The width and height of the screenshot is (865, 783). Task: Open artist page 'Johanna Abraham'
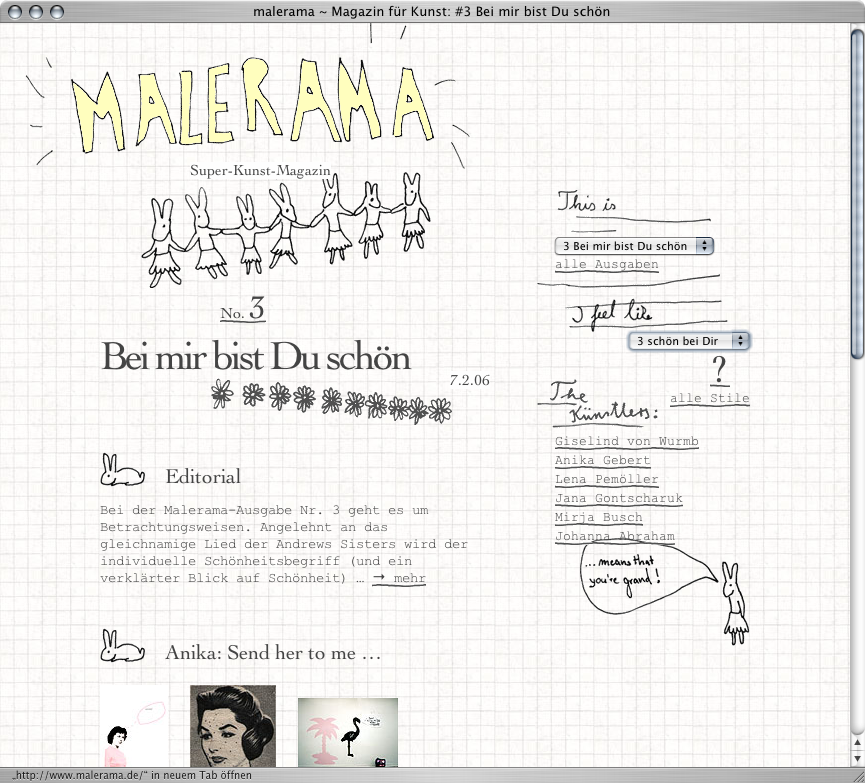(x=614, y=537)
